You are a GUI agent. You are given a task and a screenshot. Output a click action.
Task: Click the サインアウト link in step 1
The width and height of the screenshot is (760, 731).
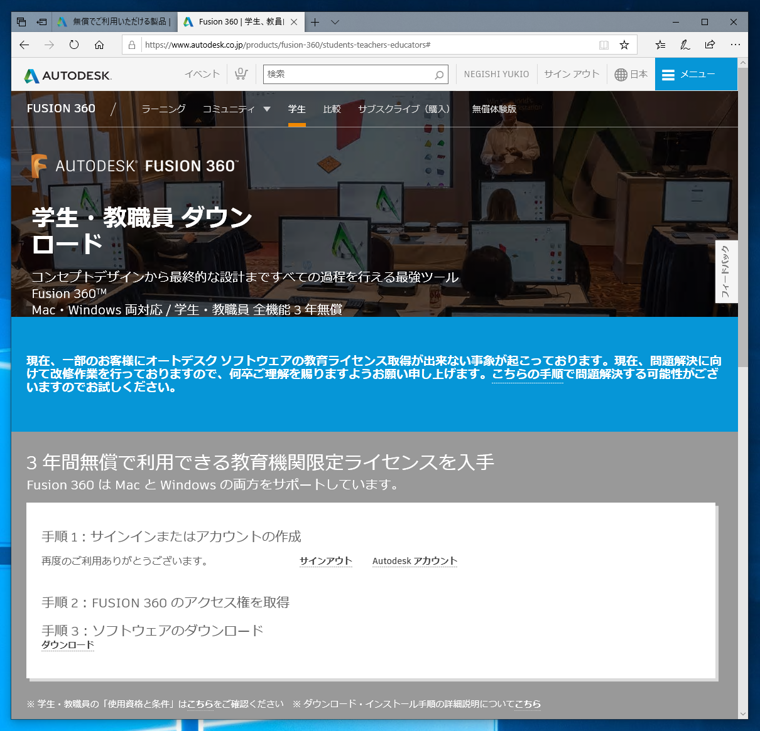pyautogui.click(x=326, y=561)
